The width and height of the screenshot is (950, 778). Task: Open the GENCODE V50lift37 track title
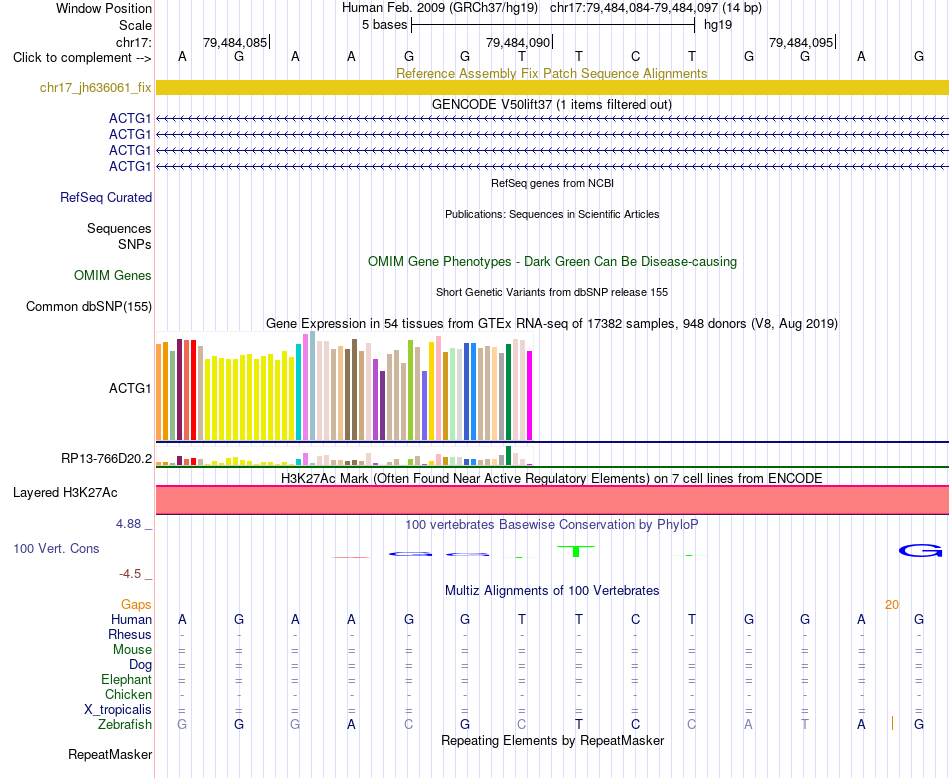coord(551,104)
